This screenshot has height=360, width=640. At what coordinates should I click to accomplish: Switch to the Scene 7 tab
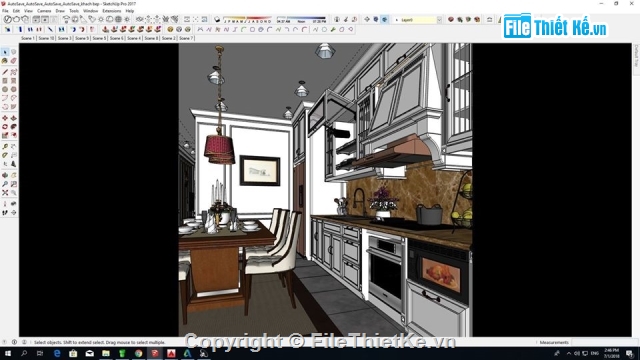(186, 38)
